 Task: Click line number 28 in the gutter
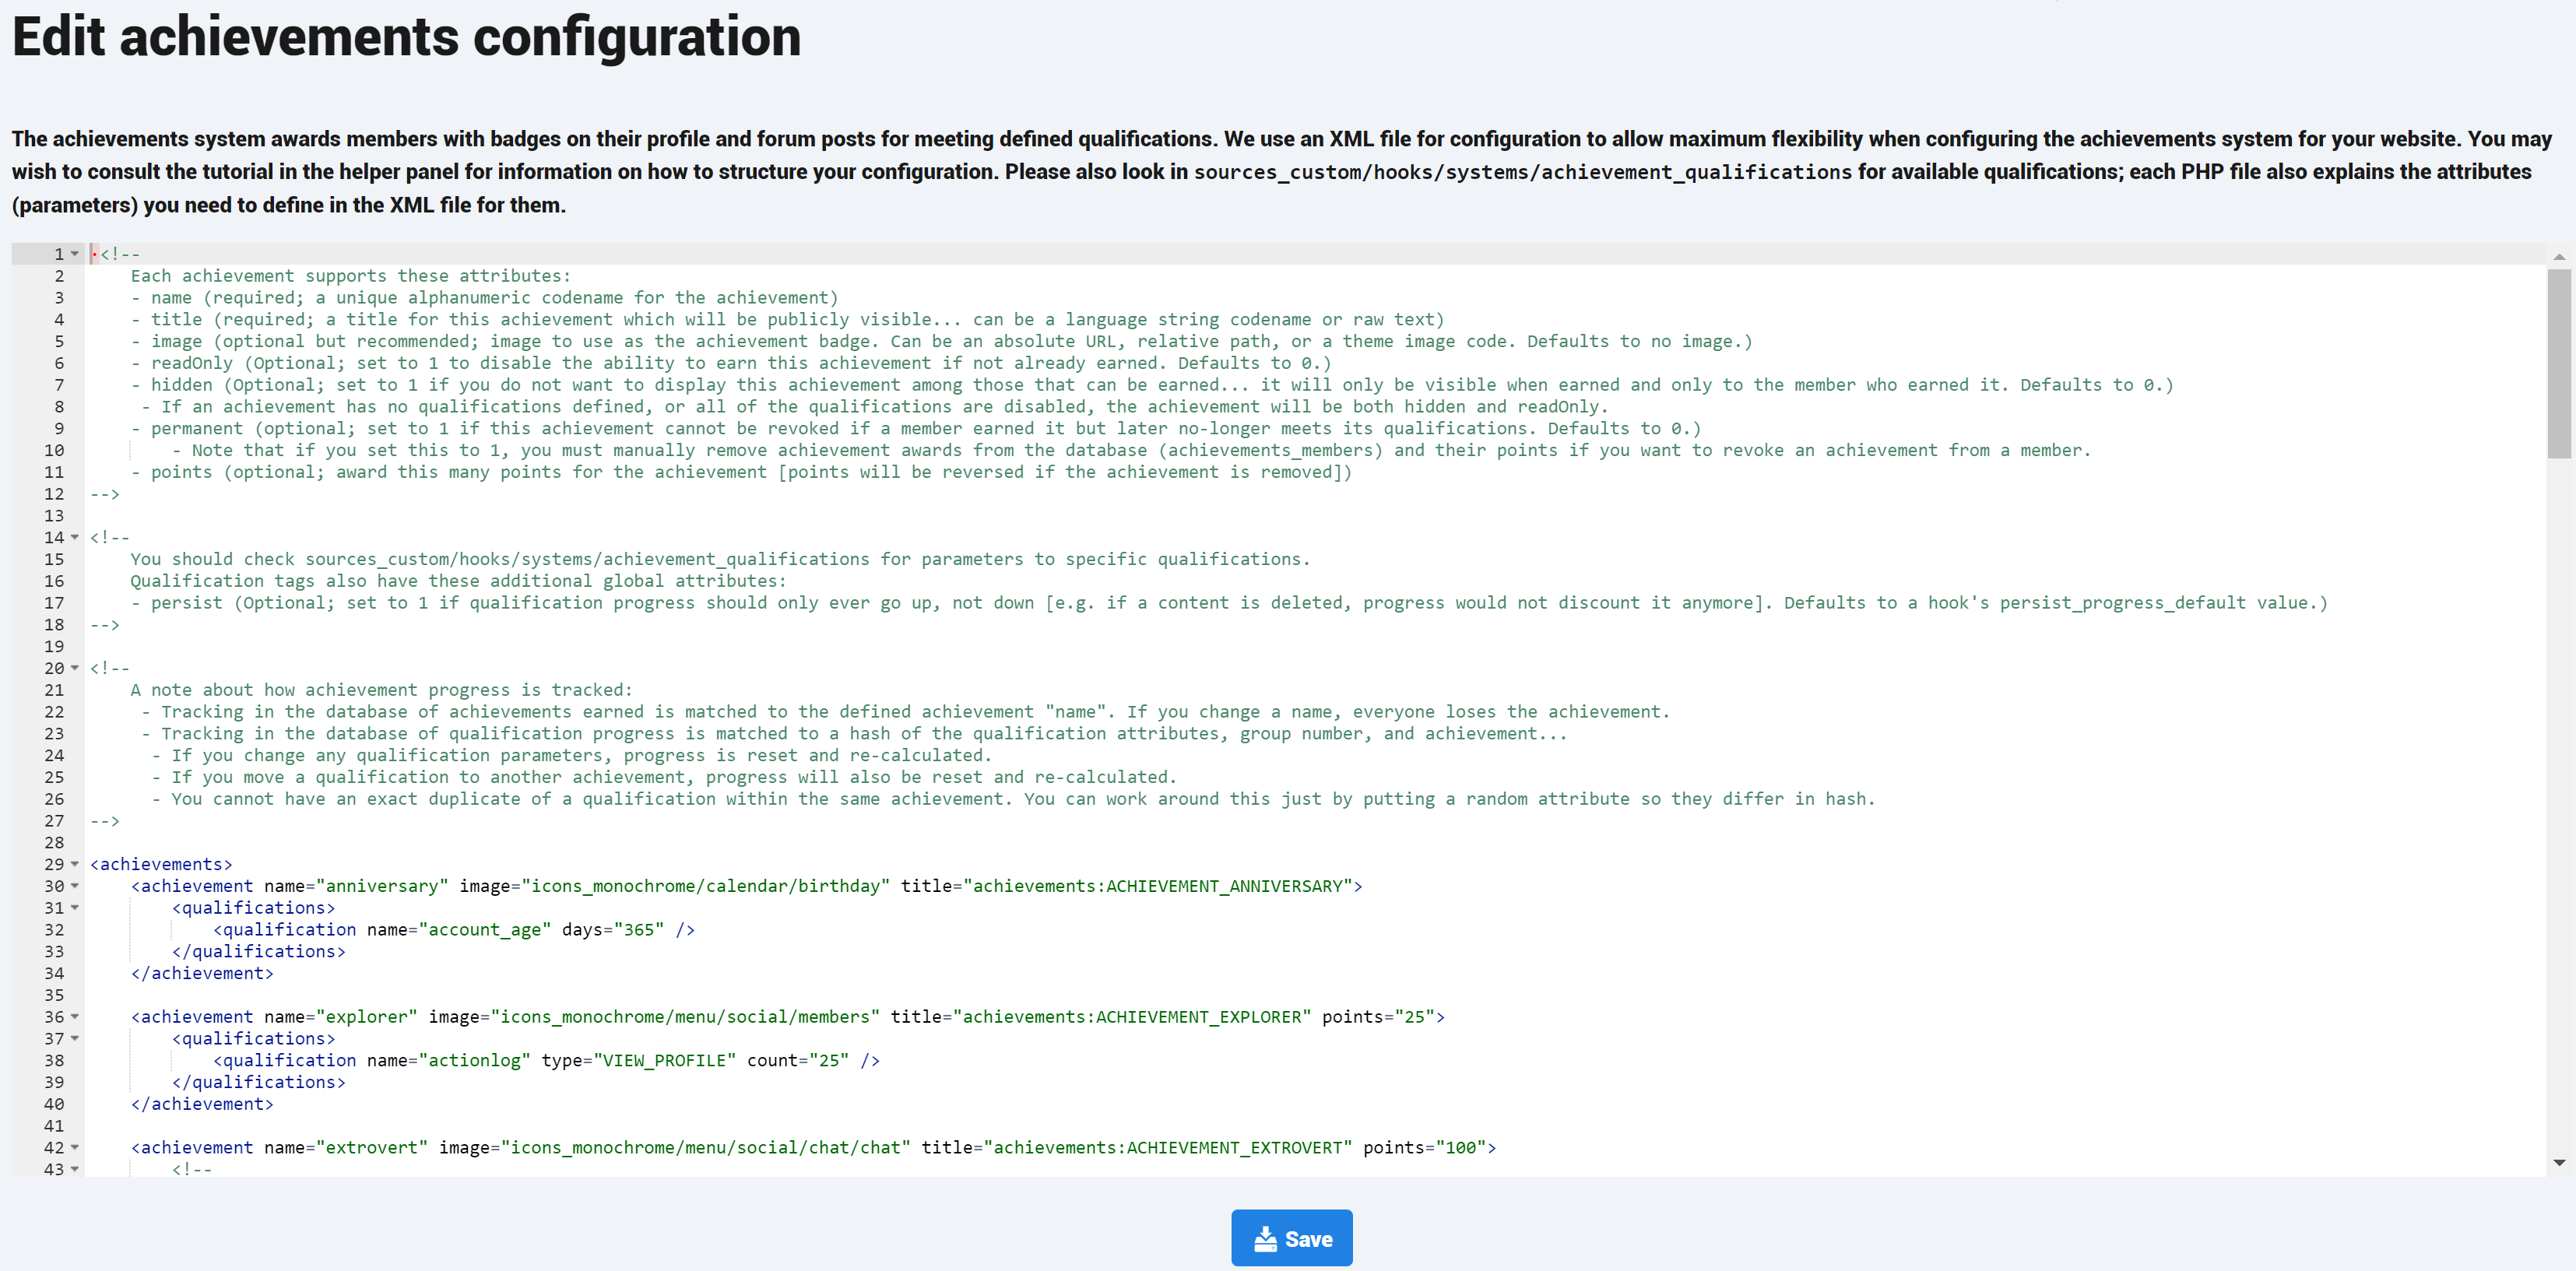coord(54,842)
